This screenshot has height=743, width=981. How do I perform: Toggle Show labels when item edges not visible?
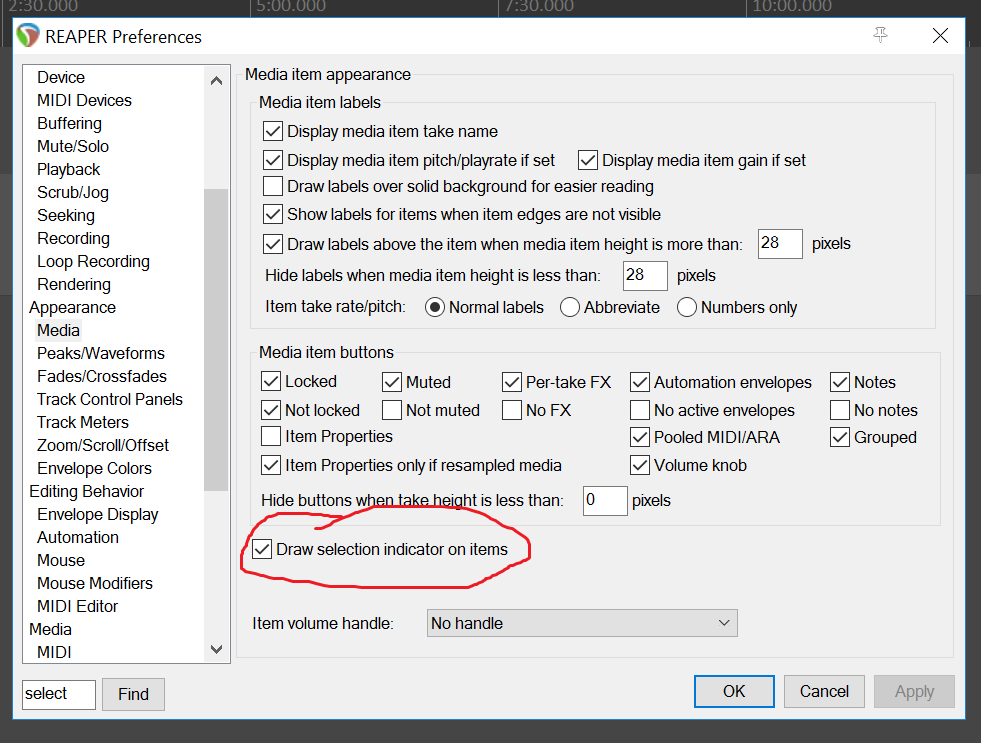273,215
